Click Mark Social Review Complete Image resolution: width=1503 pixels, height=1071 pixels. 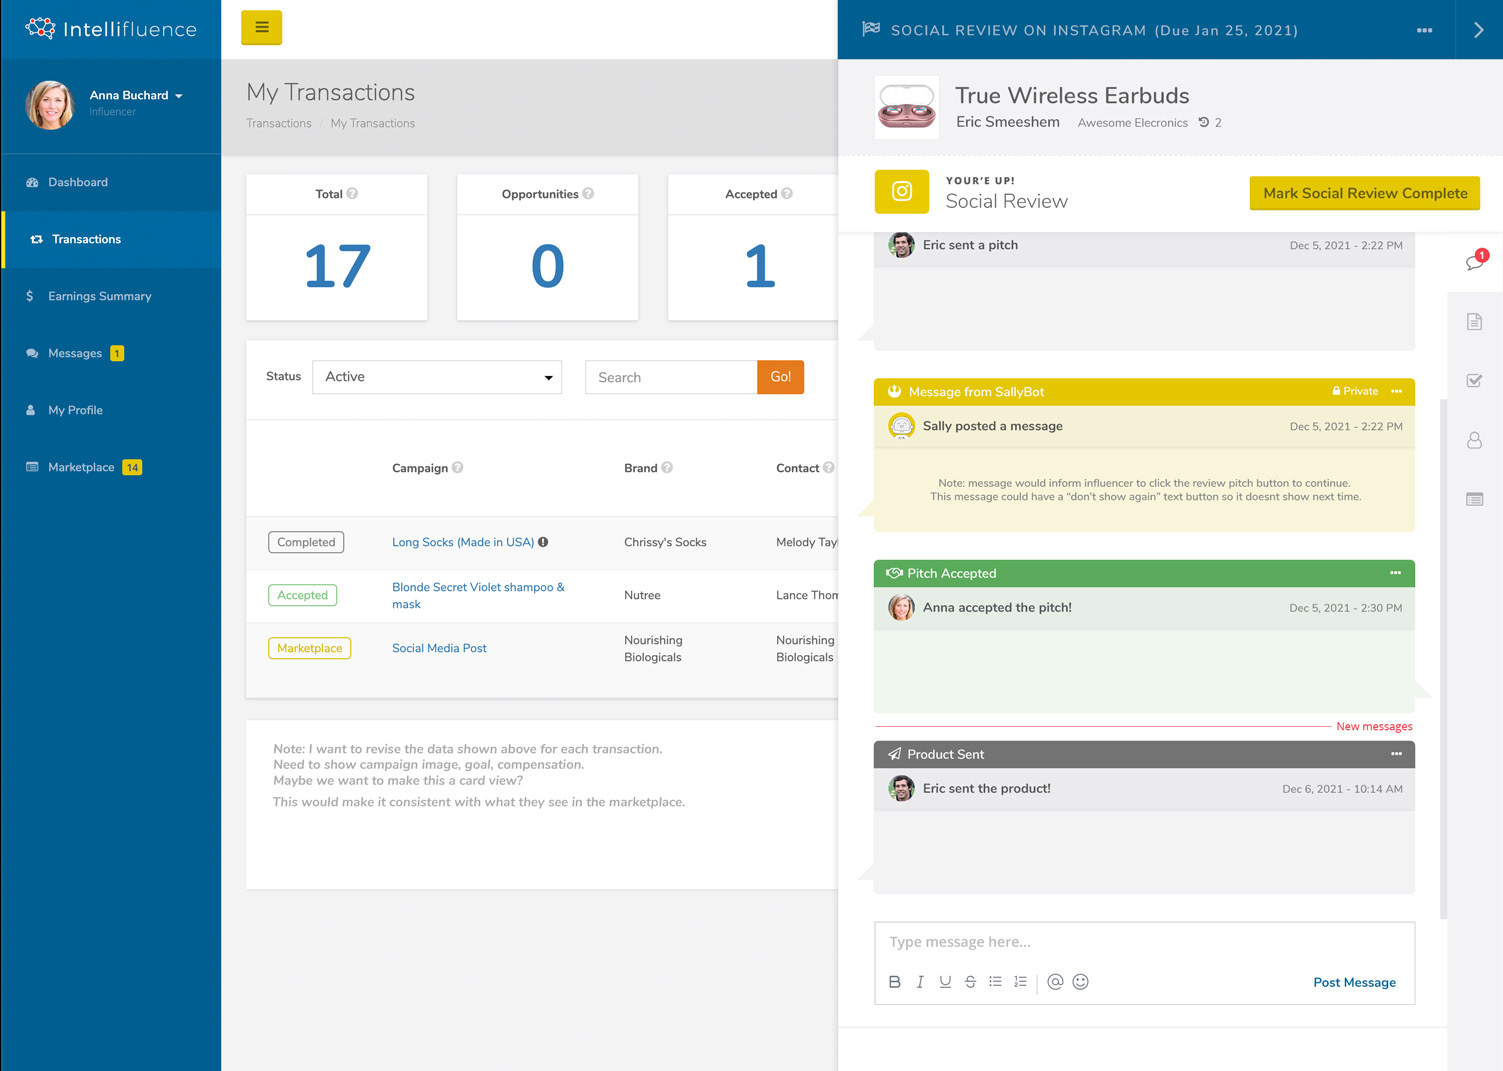(1365, 193)
